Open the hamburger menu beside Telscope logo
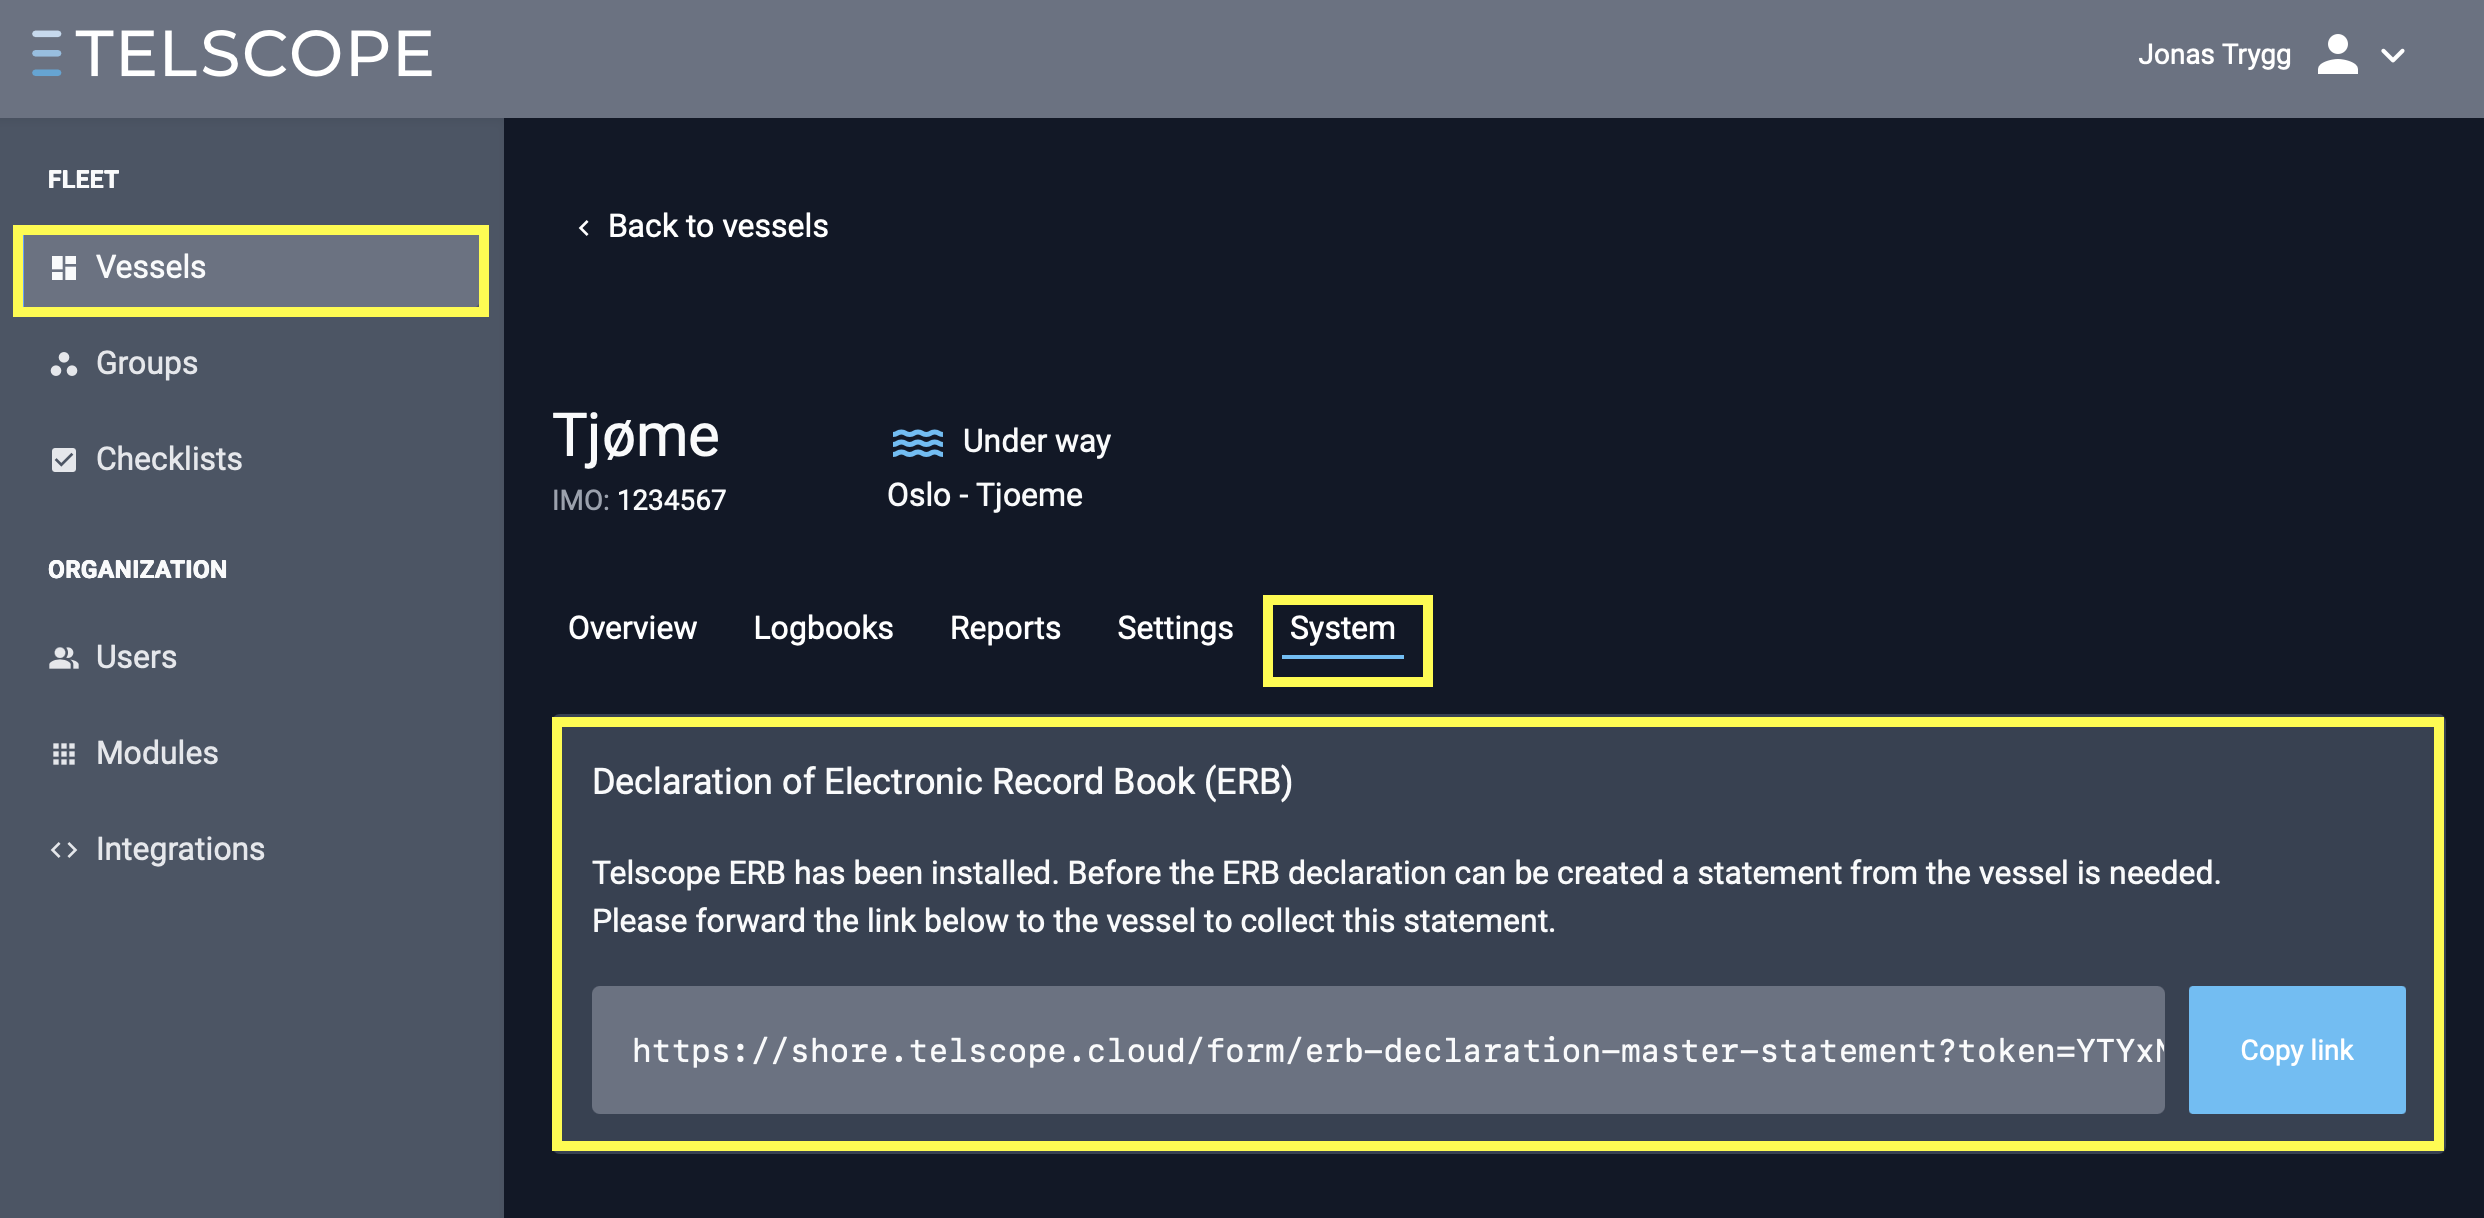Viewport: 2484px width, 1218px height. (x=46, y=54)
